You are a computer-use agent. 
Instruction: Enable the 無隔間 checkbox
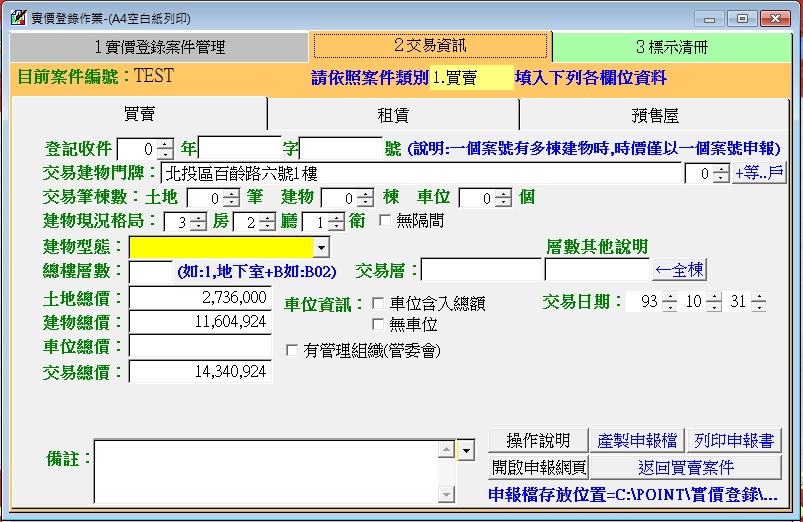click(x=385, y=221)
